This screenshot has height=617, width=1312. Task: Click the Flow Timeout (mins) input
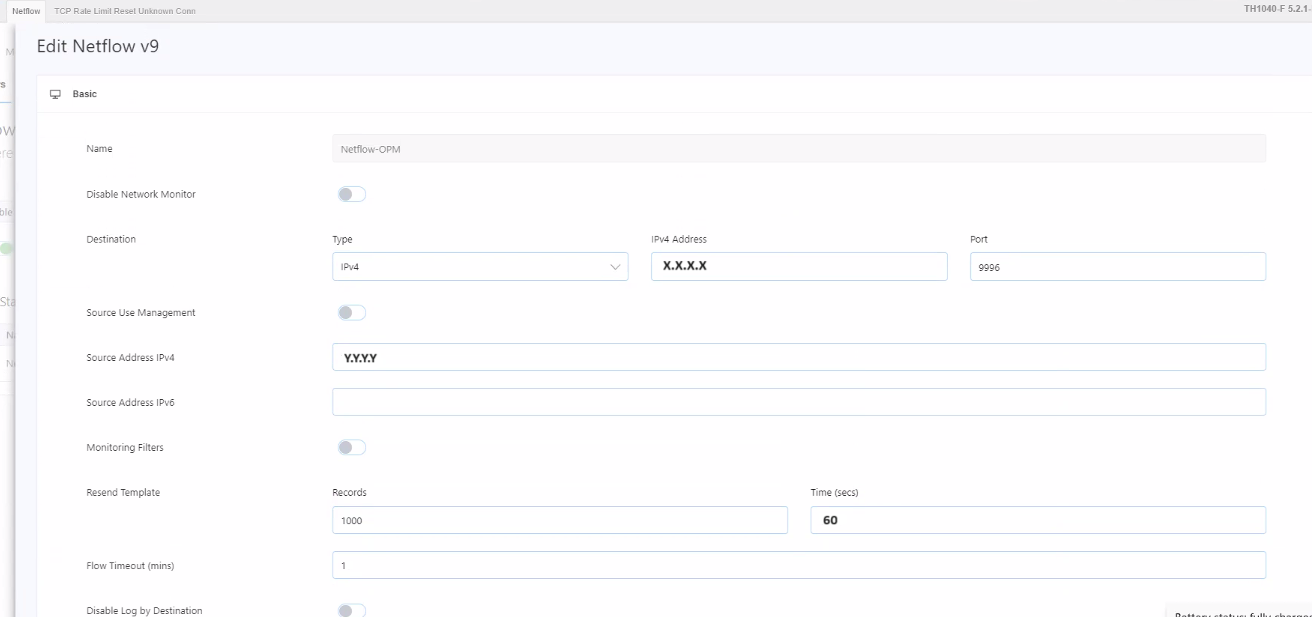coord(798,565)
